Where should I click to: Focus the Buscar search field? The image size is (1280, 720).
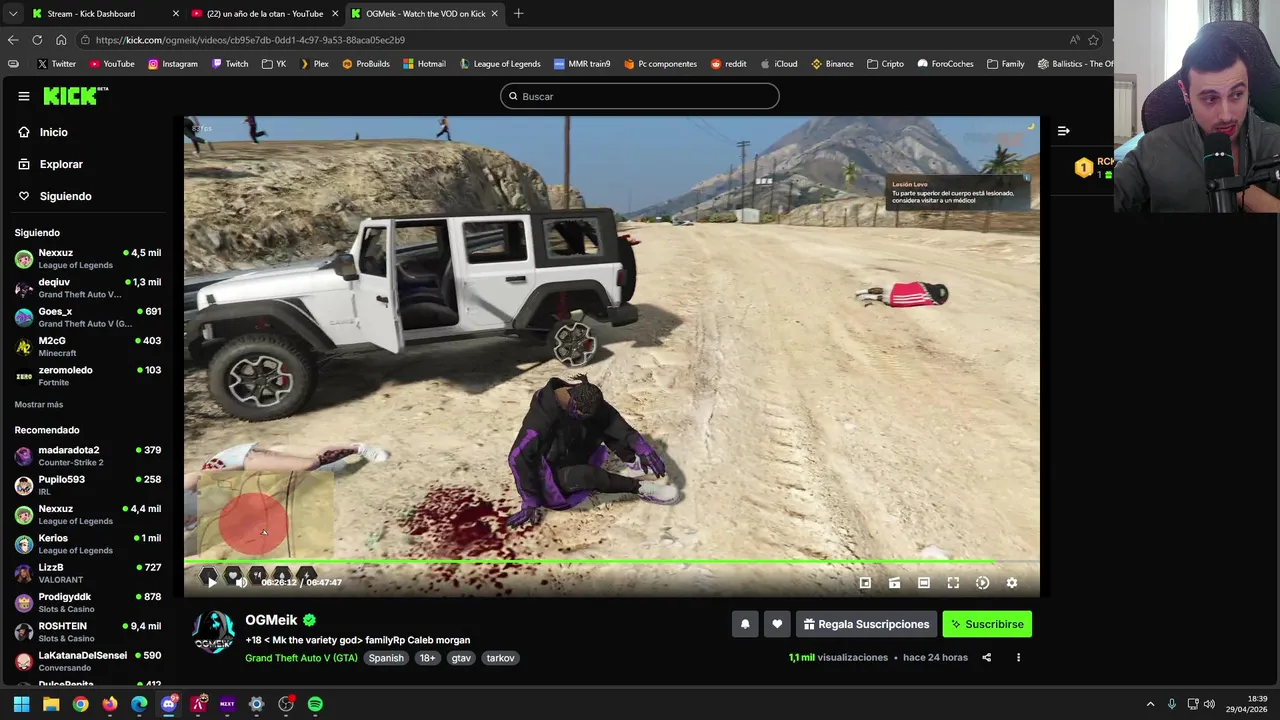coord(640,96)
